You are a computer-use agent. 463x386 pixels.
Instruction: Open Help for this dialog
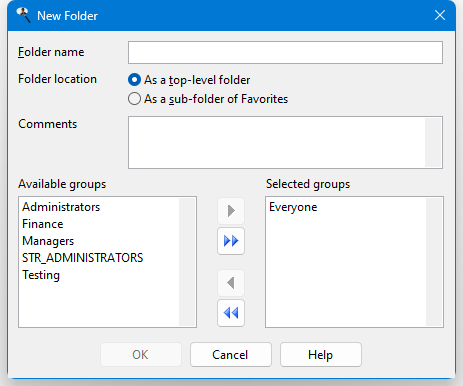[321, 355]
